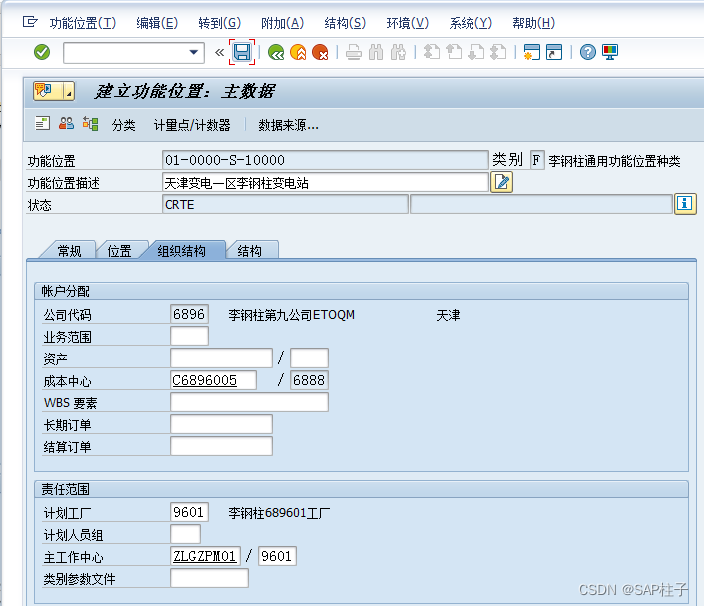Open the 结构(S) menu
The width and height of the screenshot is (704, 606).
pyautogui.click(x=345, y=23)
